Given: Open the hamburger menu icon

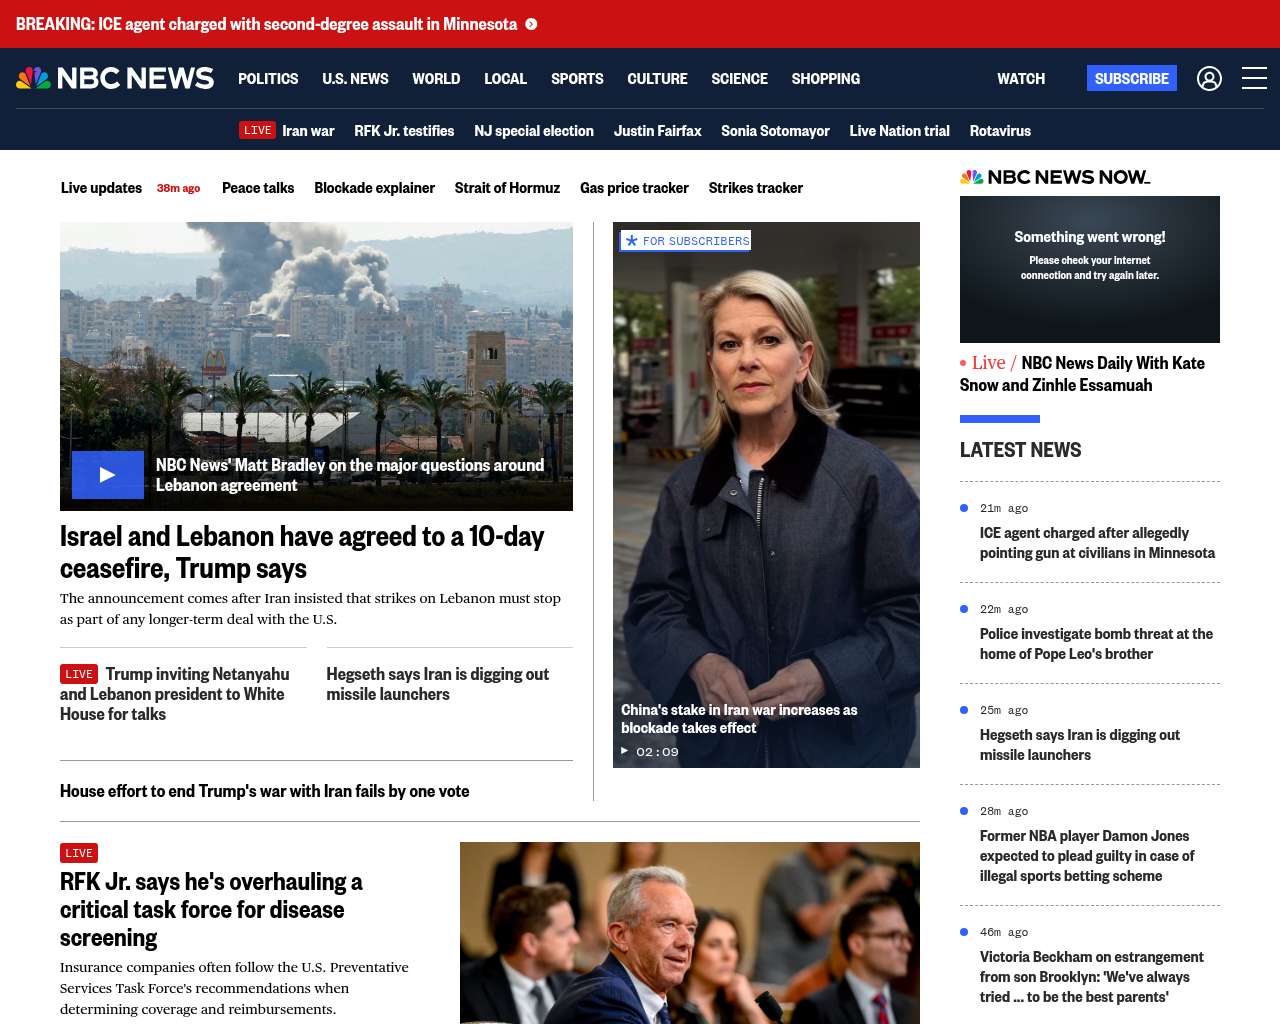Looking at the screenshot, I should point(1254,78).
